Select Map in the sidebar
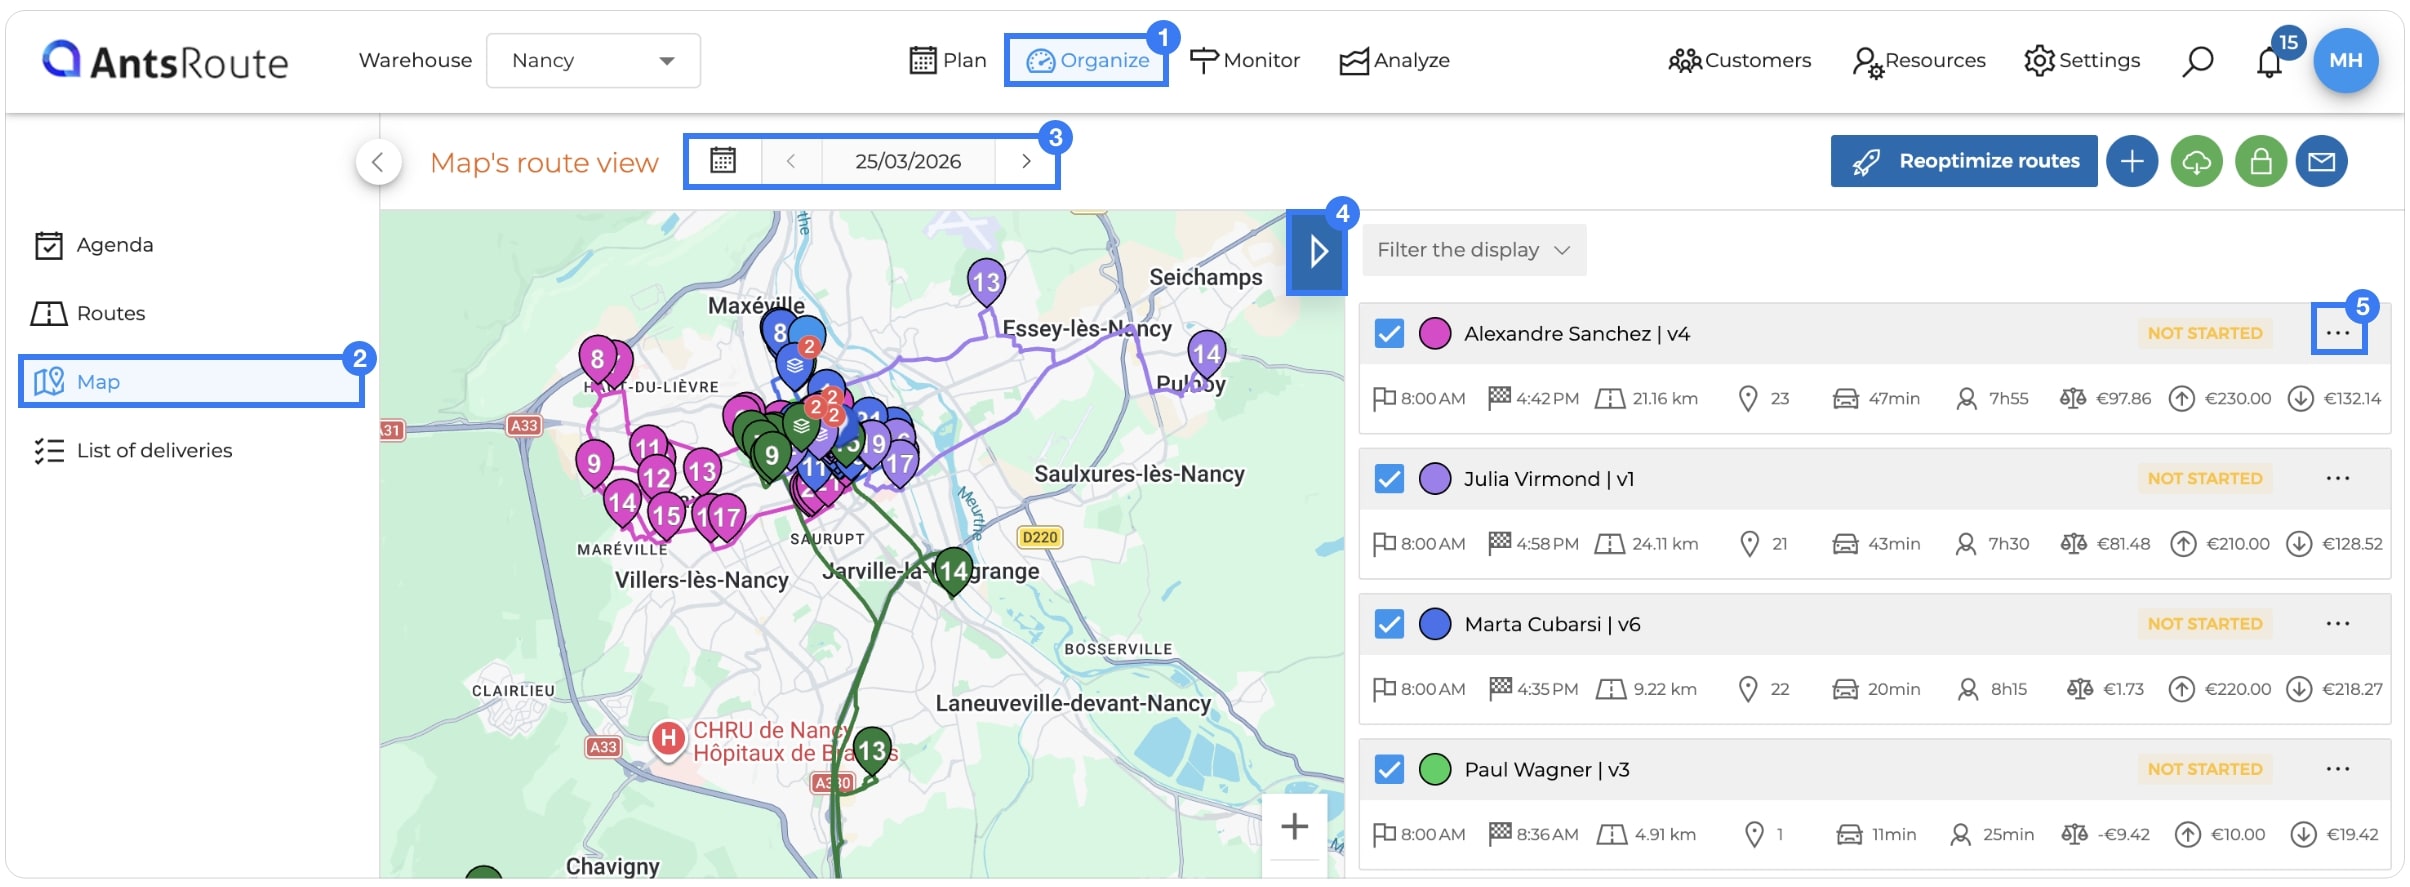 pos(190,381)
